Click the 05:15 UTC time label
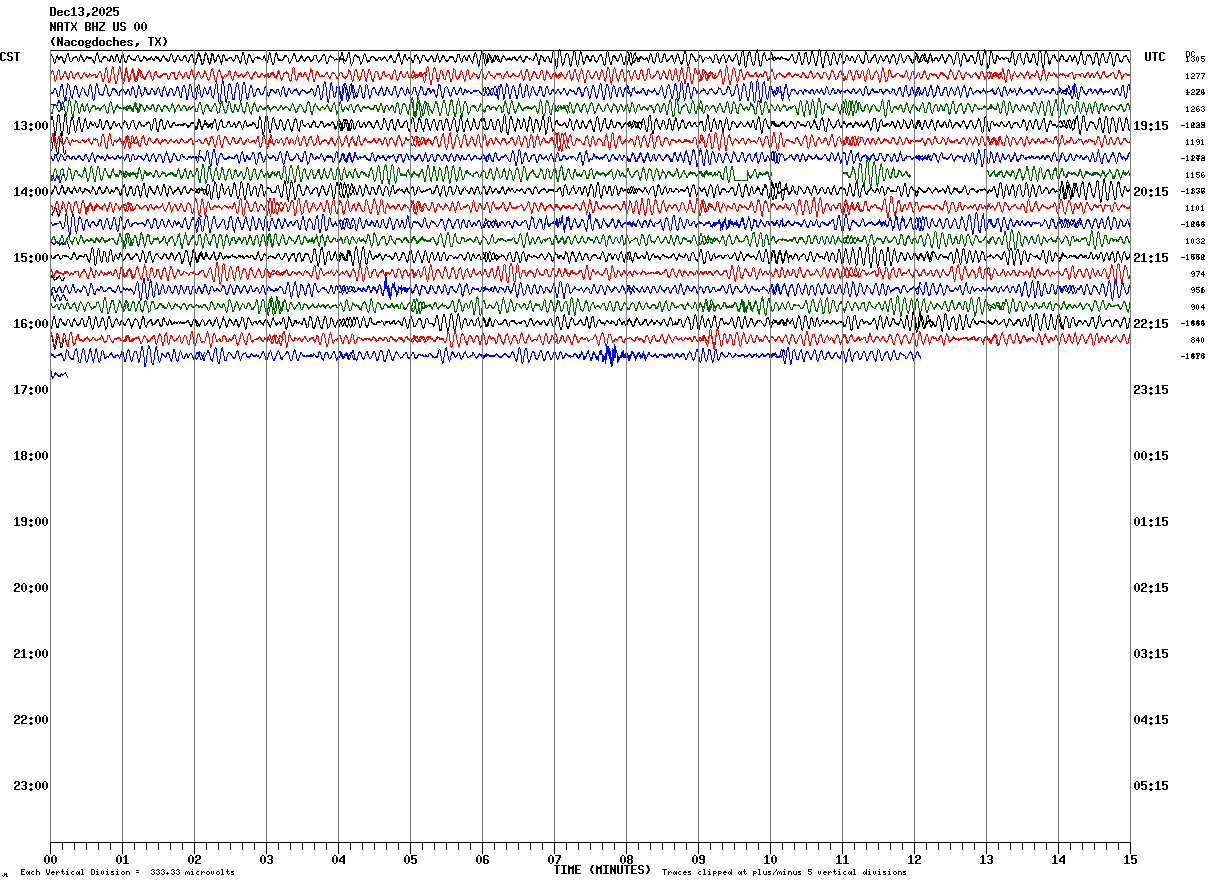Screen dimensions: 1210x886 tap(1151, 786)
